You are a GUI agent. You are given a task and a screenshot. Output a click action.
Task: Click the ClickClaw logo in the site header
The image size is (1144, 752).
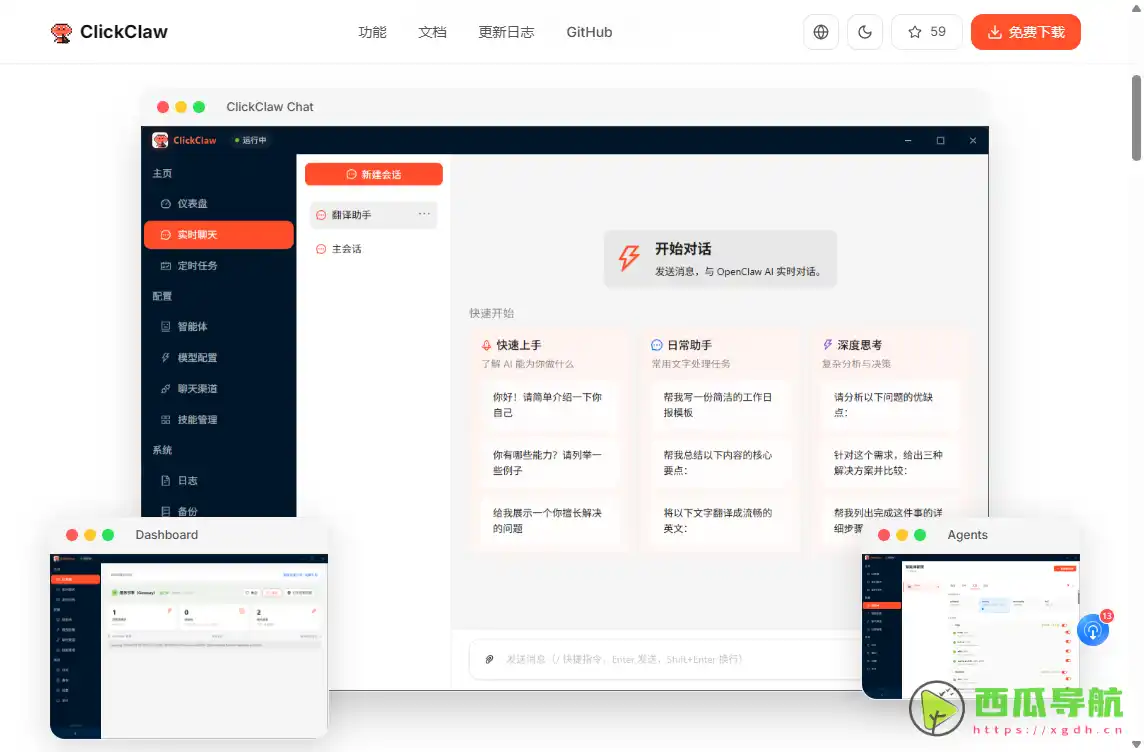click(109, 32)
